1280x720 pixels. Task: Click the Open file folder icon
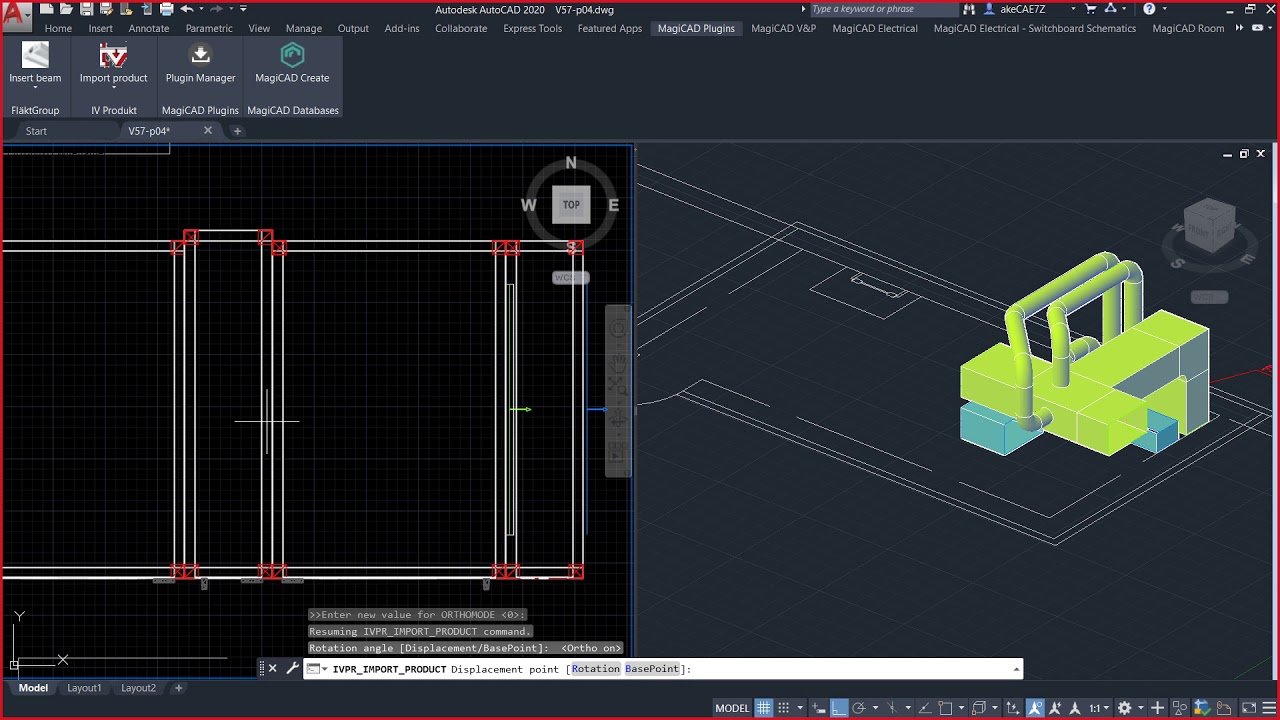pos(66,9)
